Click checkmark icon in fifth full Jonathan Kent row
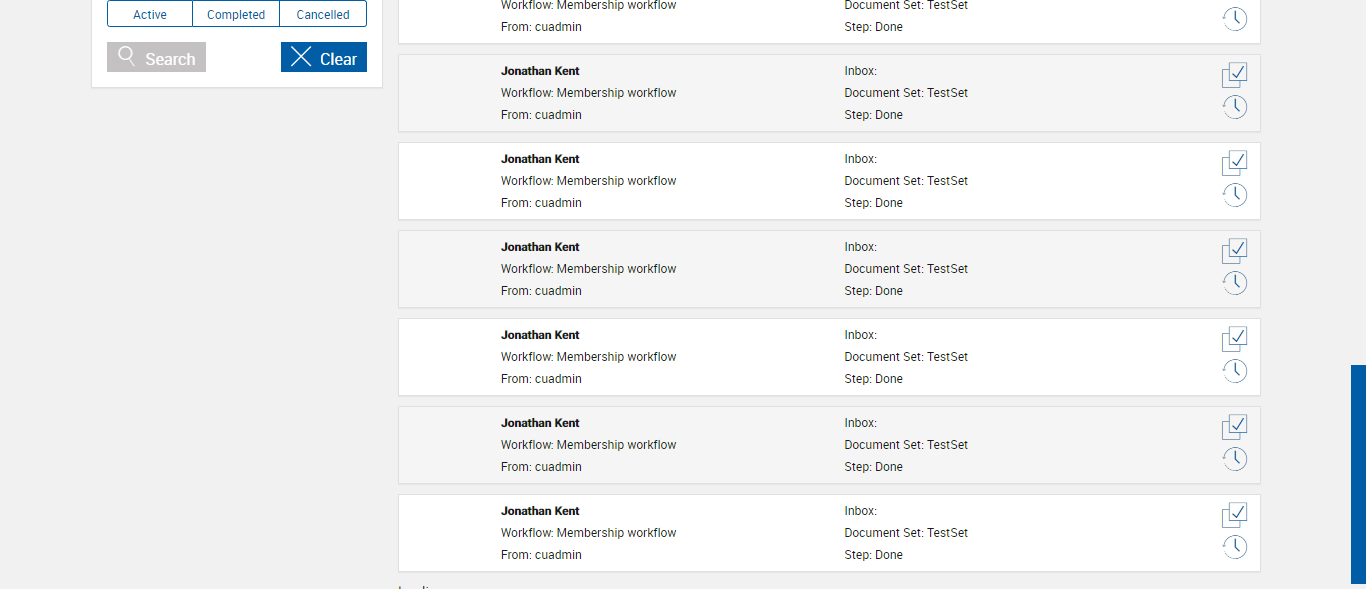The image size is (1366, 589). [x=1235, y=427]
